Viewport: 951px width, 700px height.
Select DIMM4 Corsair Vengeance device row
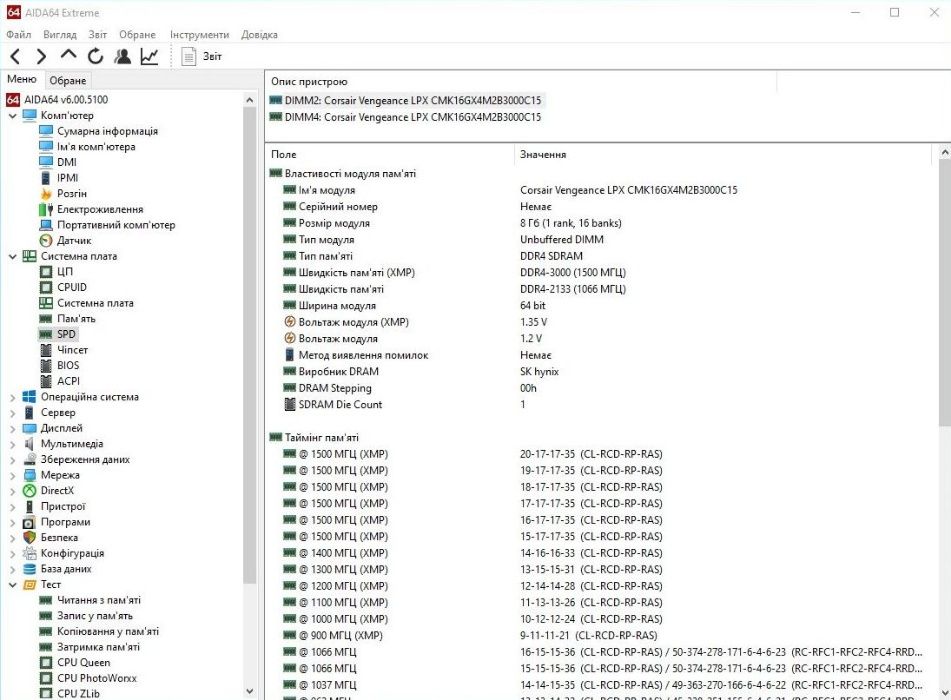[x=405, y=117]
